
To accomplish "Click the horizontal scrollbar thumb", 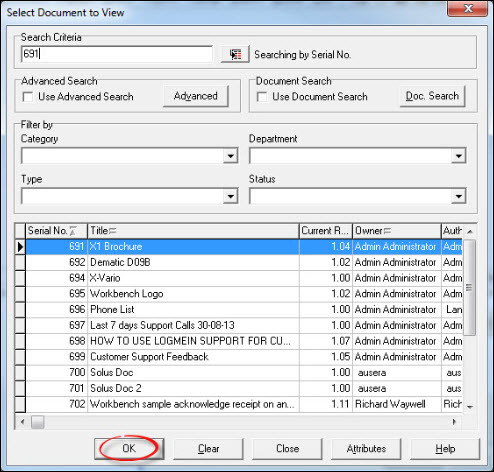I will coord(38,422).
